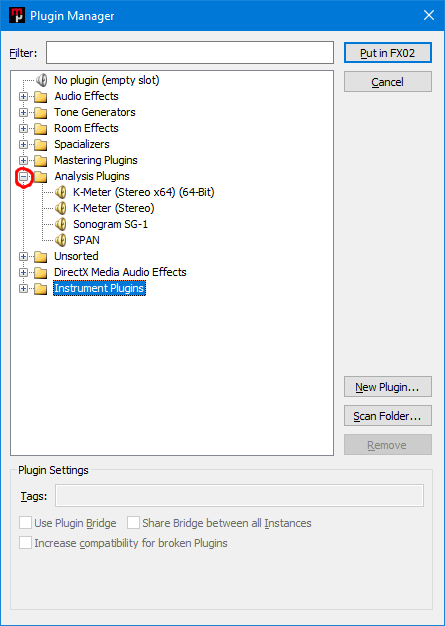
Task: Click the Audio Effects folder icon
Action: 41,97
